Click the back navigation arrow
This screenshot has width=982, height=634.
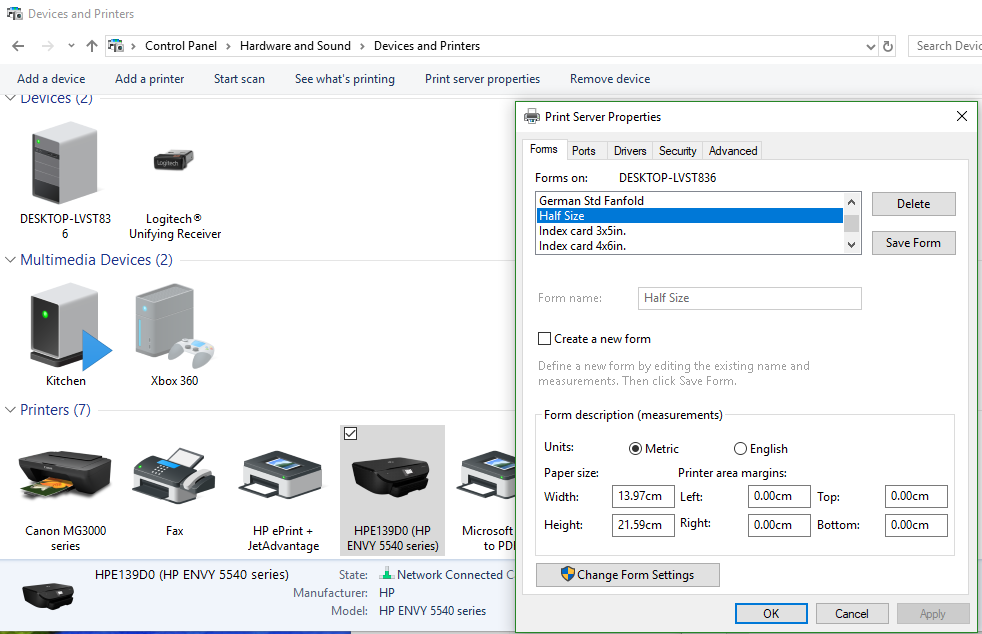pyautogui.click(x=17, y=45)
